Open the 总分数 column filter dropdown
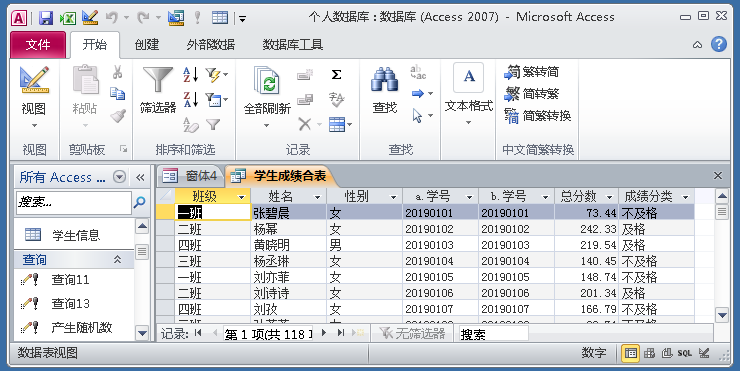Image resolution: width=740 pixels, height=371 pixels. [610, 197]
